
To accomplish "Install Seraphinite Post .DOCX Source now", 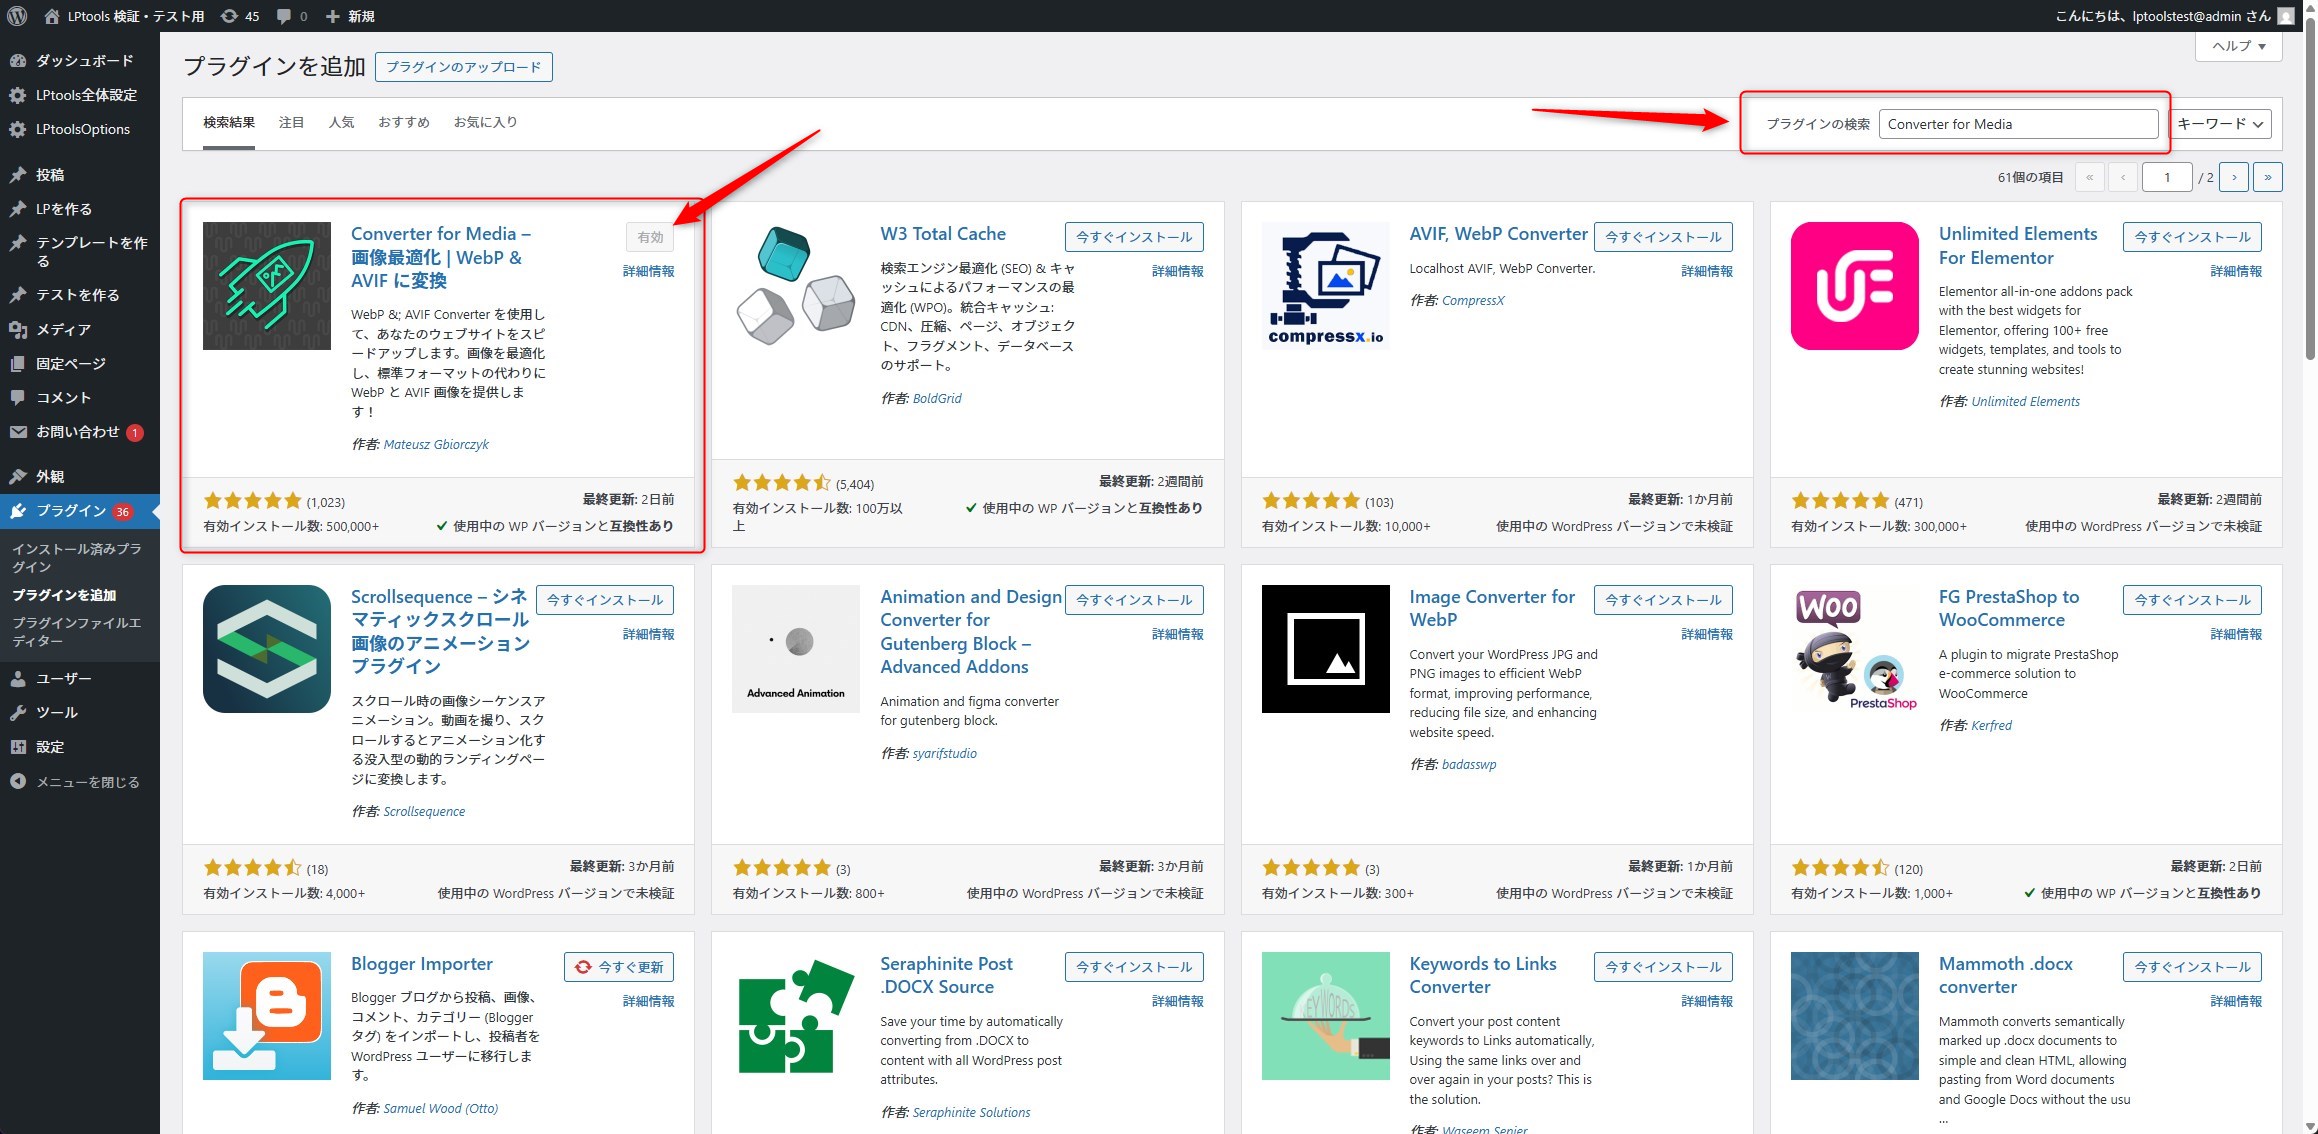I will coord(1134,967).
